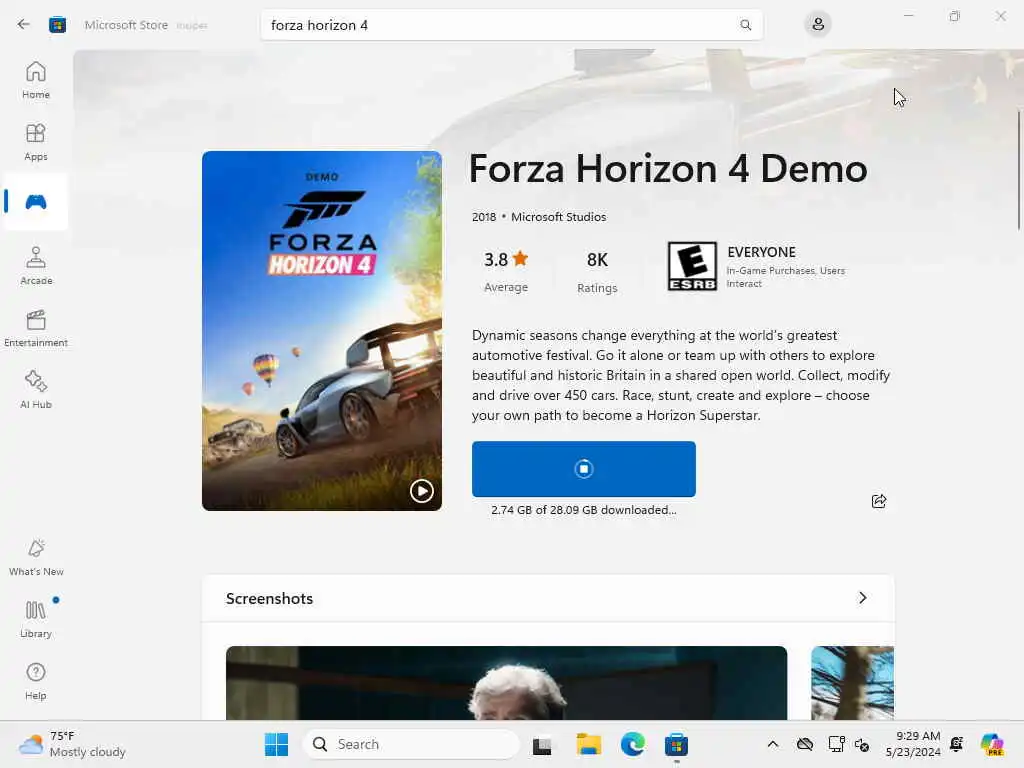Open the notifications bell icon
The height and width of the screenshot is (768, 1024).
pos(957,744)
